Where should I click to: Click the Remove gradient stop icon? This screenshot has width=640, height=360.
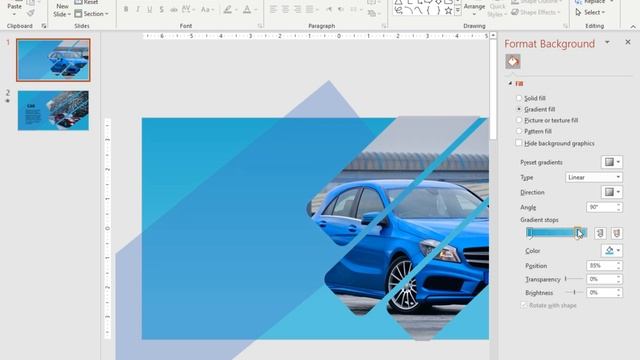point(616,233)
